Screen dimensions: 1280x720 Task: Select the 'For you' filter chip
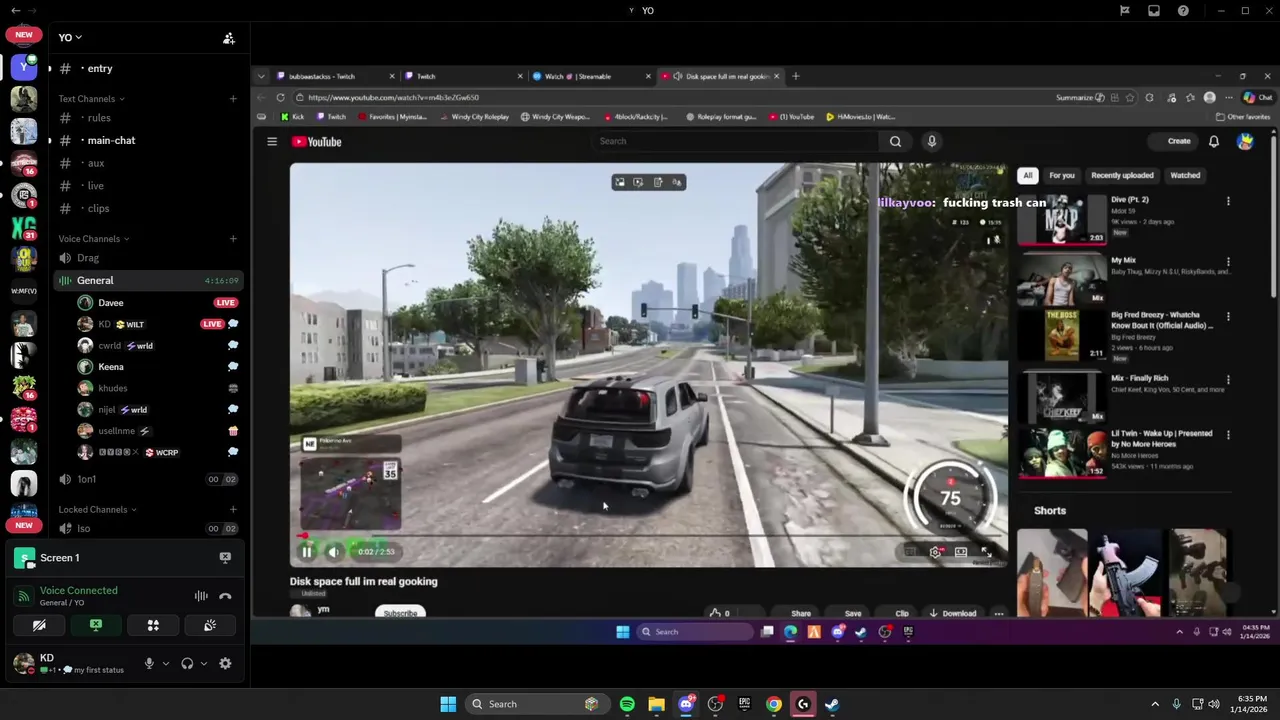pos(1062,175)
